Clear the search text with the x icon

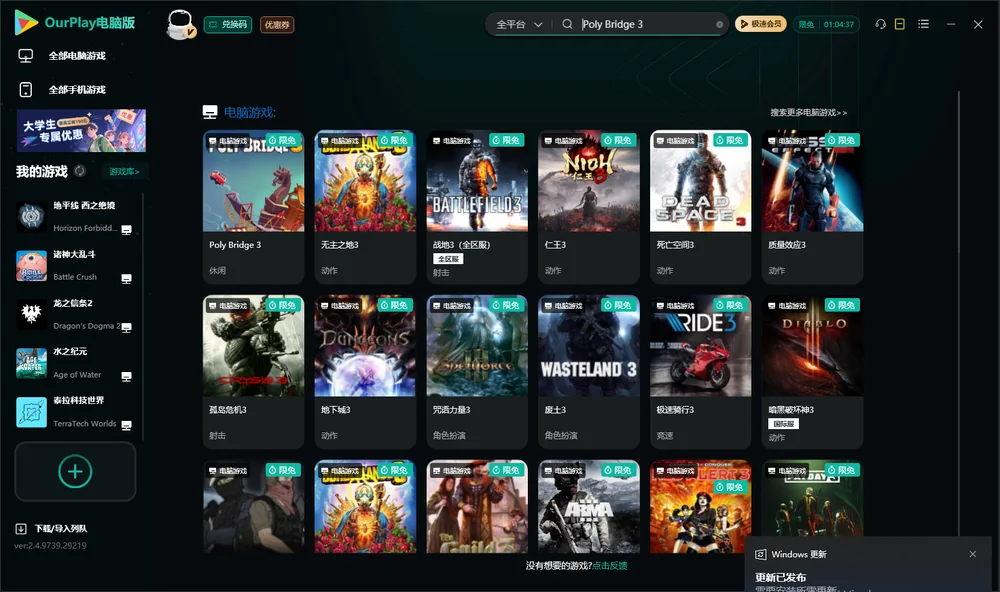tap(719, 24)
